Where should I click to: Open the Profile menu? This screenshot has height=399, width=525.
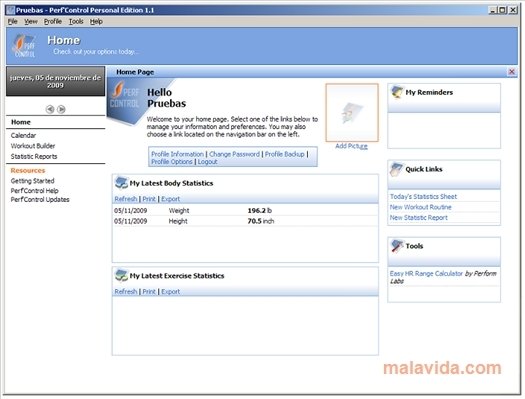point(53,21)
